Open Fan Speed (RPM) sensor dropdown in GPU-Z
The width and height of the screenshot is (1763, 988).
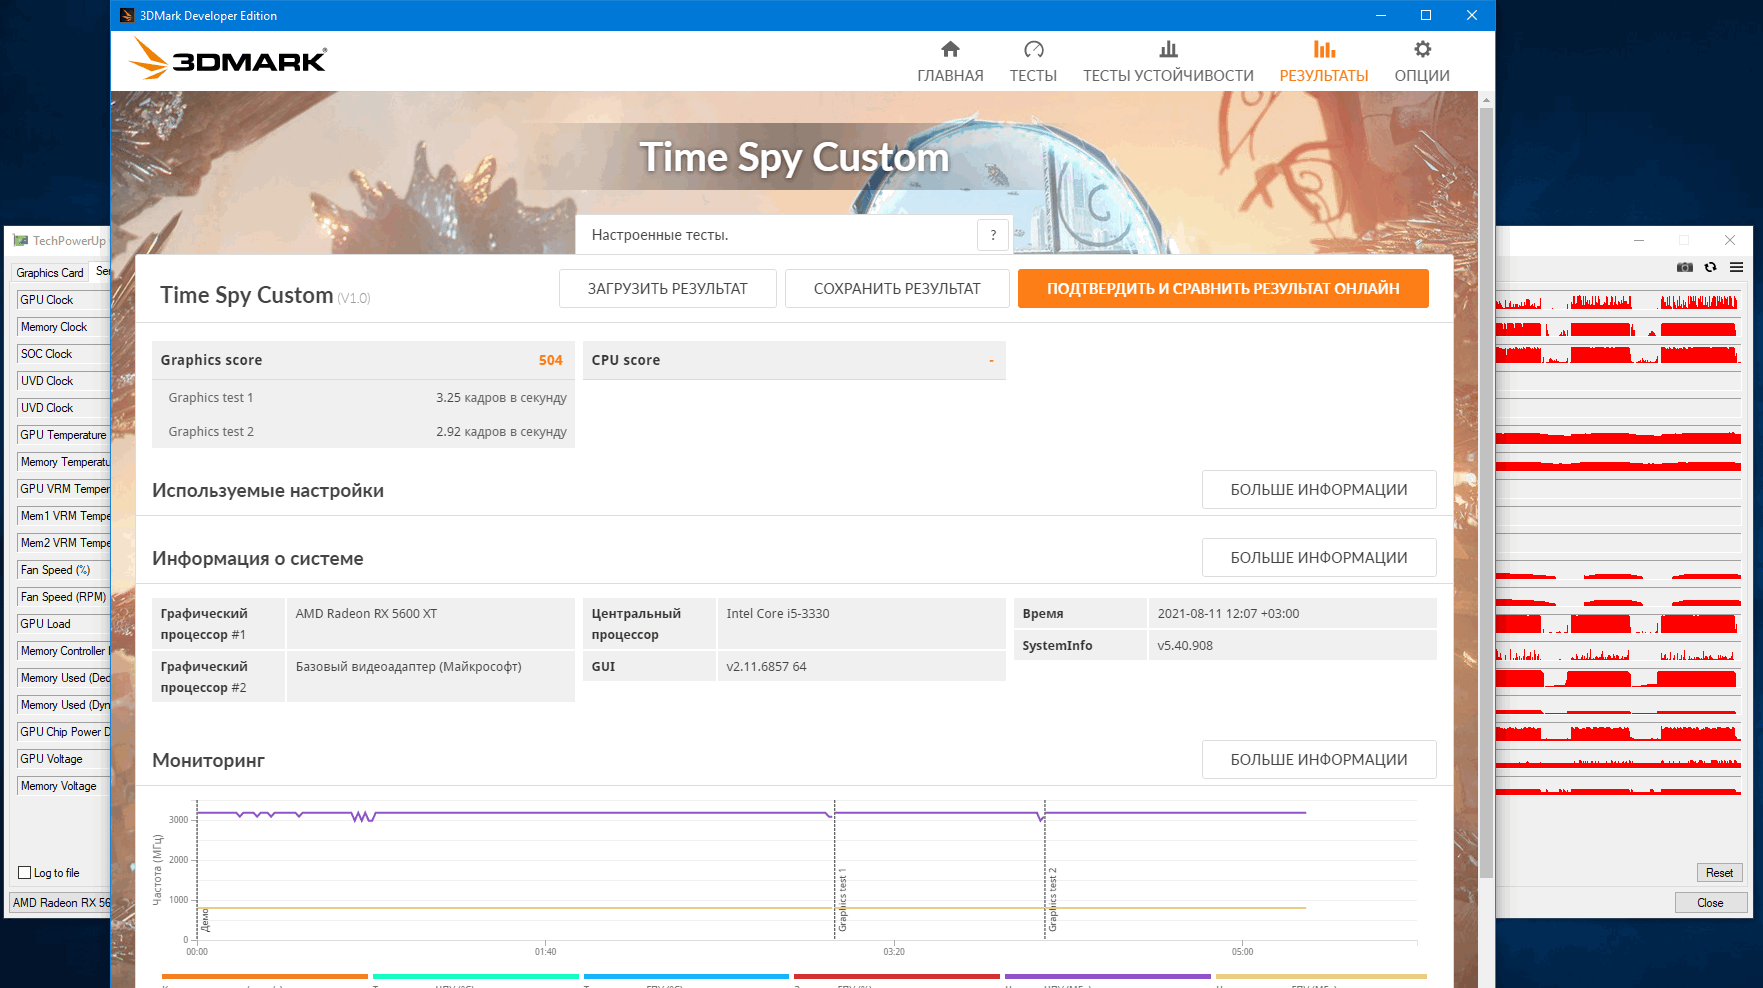click(63, 597)
